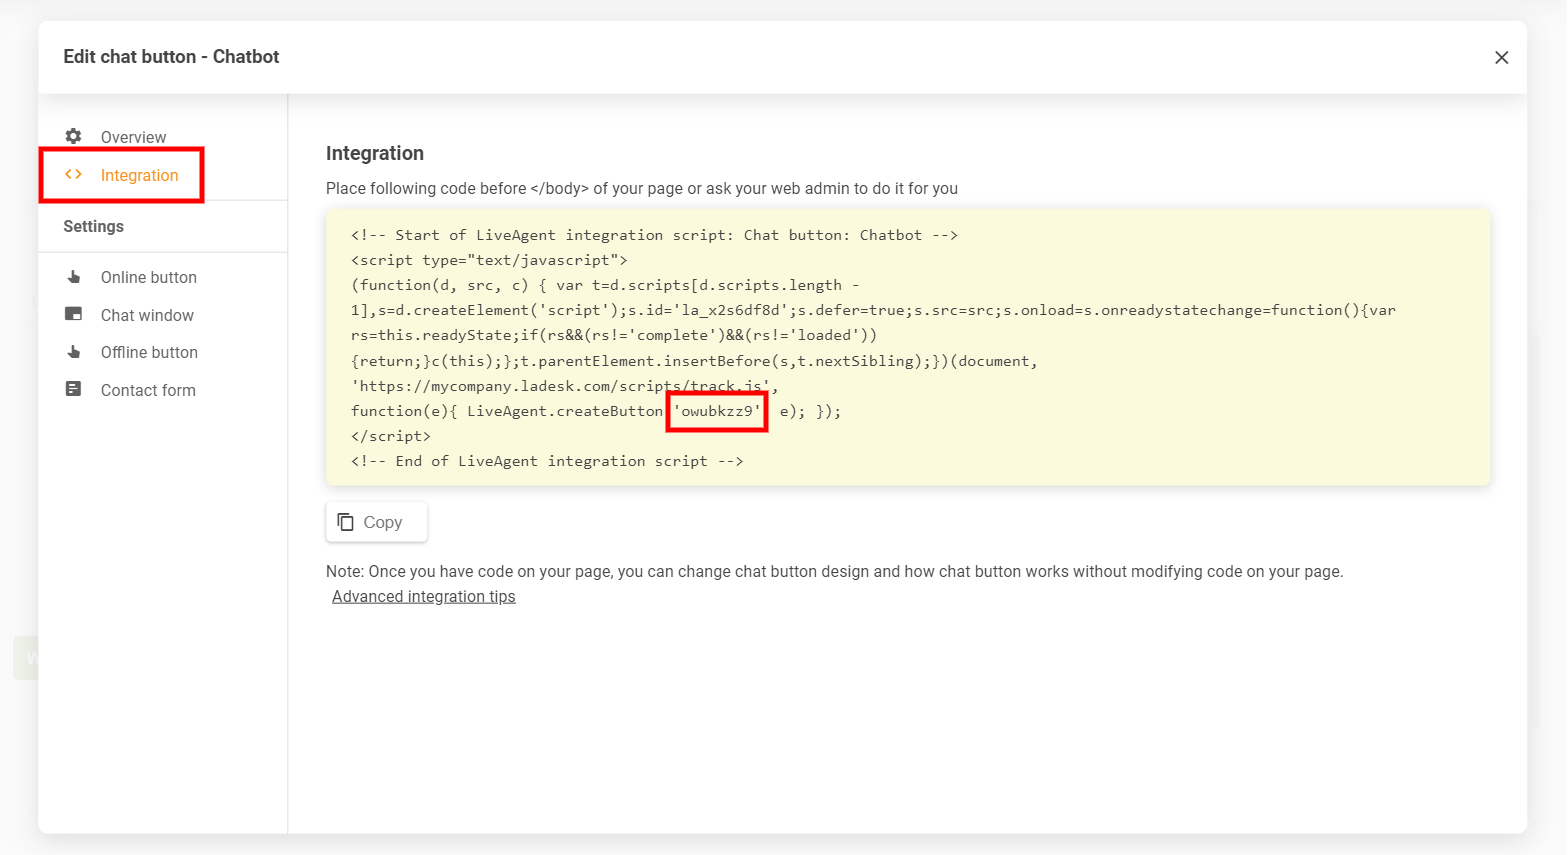Click the Online button hand icon
This screenshot has height=855, width=1568.
pos(73,277)
